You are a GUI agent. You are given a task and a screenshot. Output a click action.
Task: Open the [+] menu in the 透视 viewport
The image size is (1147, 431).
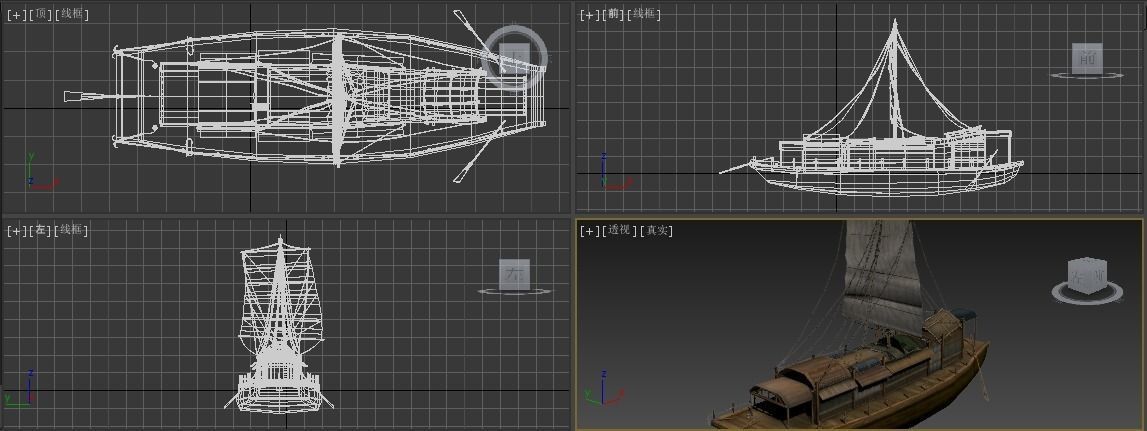coord(589,231)
